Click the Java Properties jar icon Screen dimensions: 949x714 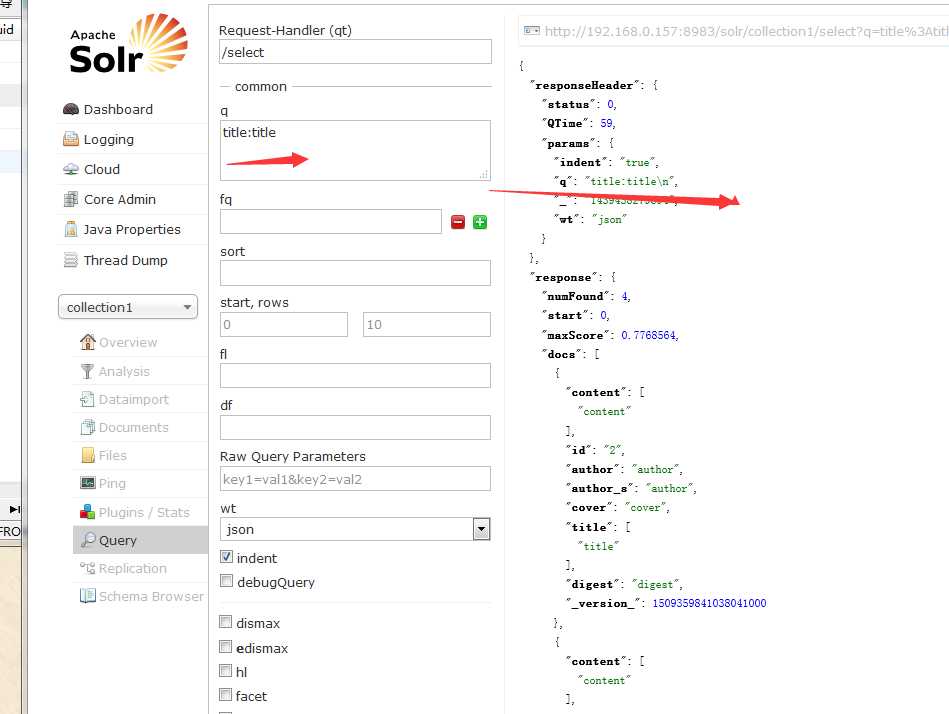[x=71, y=229]
